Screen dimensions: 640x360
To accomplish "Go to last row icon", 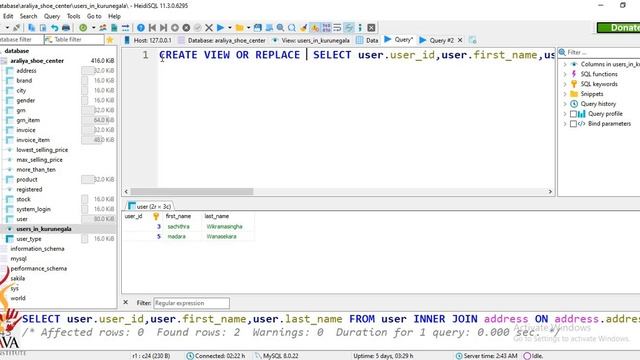I will pos(163,28).
